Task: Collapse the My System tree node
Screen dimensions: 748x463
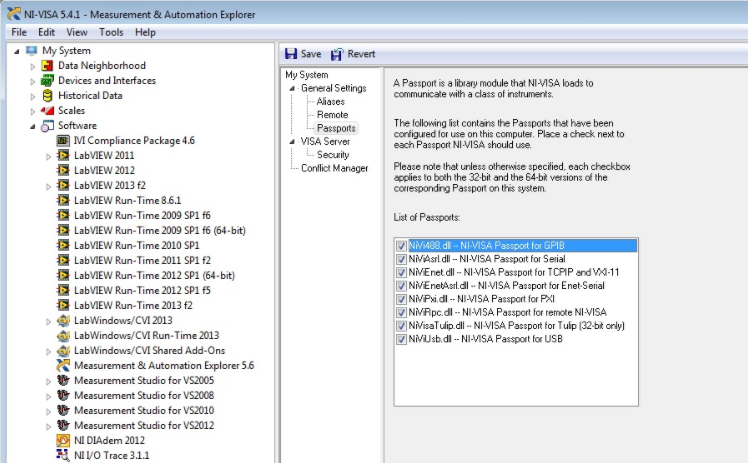Action: point(17,51)
